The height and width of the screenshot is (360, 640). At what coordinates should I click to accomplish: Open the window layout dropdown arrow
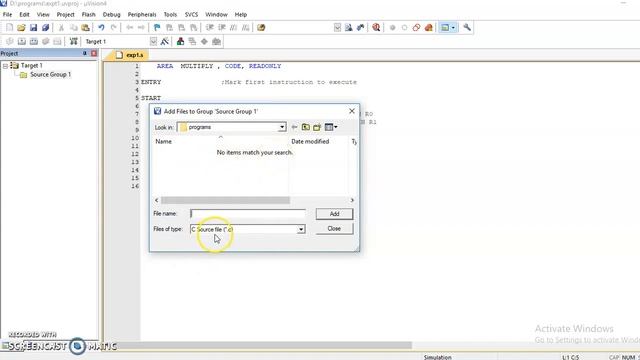tap(453, 28)
